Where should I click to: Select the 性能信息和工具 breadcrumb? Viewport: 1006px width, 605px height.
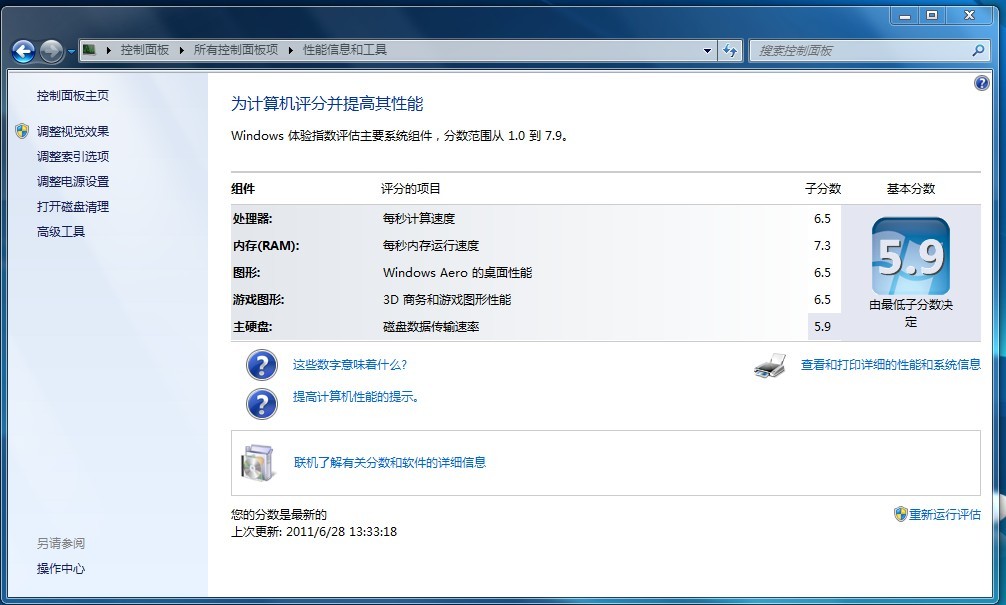coord(345,49)
